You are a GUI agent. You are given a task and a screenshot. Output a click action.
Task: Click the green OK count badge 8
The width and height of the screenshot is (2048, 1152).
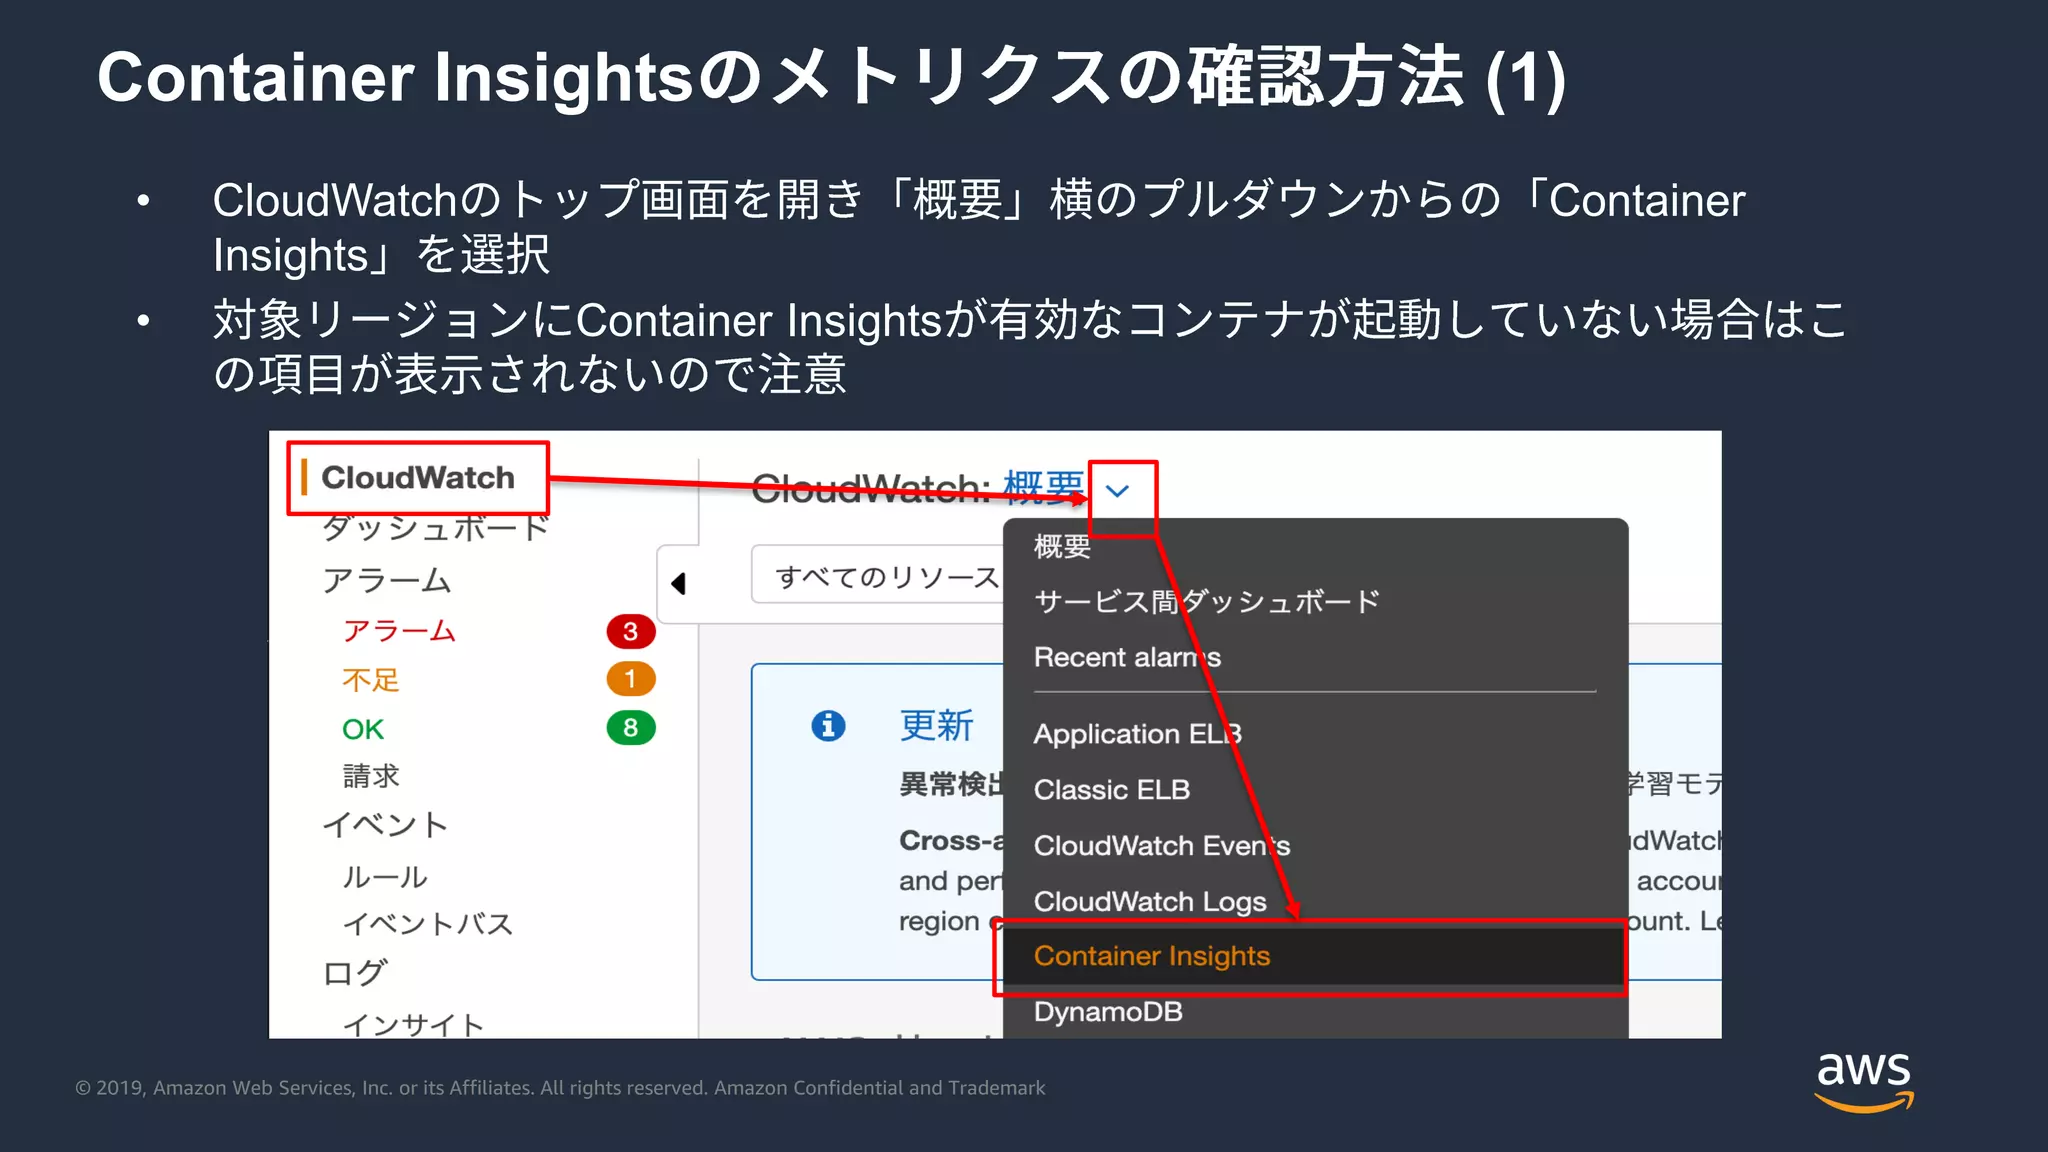tap(631, 727)
